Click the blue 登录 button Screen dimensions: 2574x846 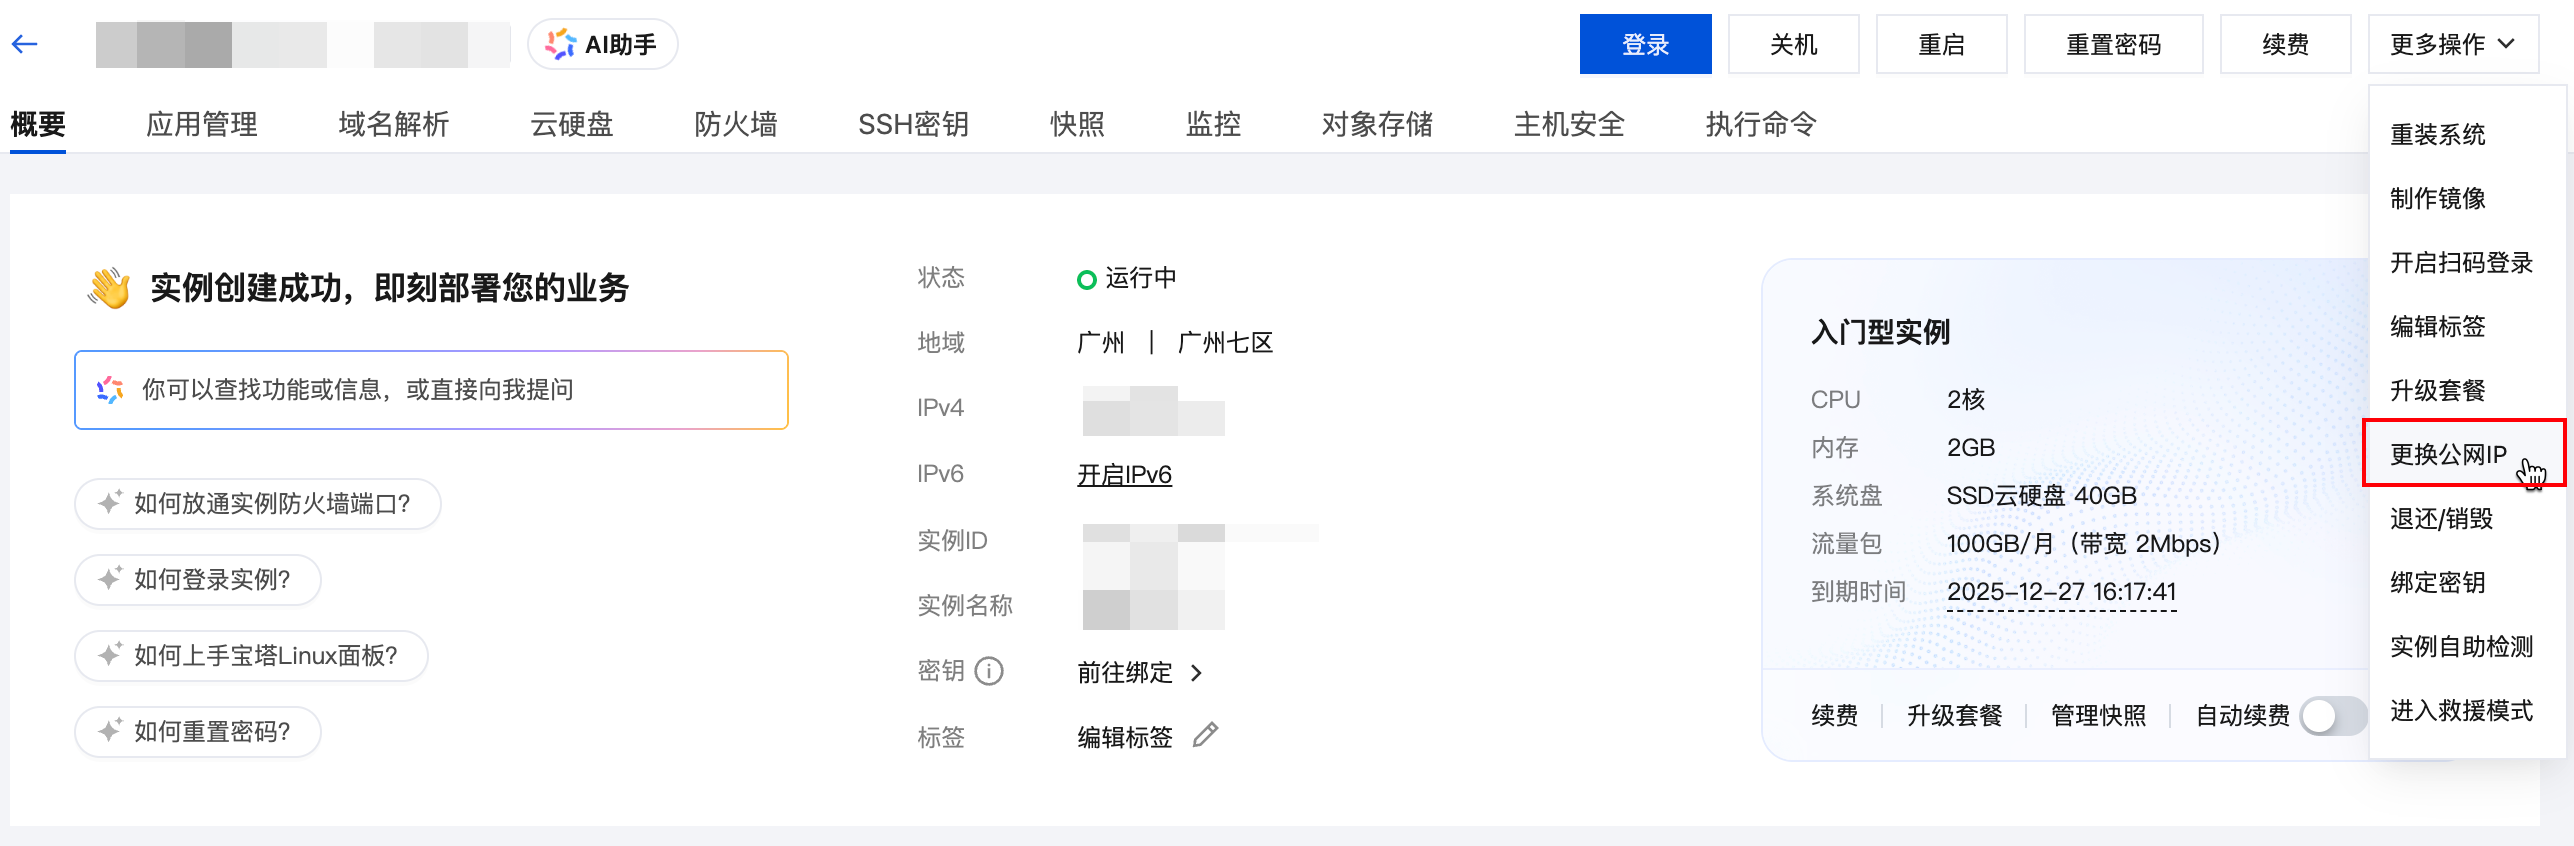(x=1644, y=44)
